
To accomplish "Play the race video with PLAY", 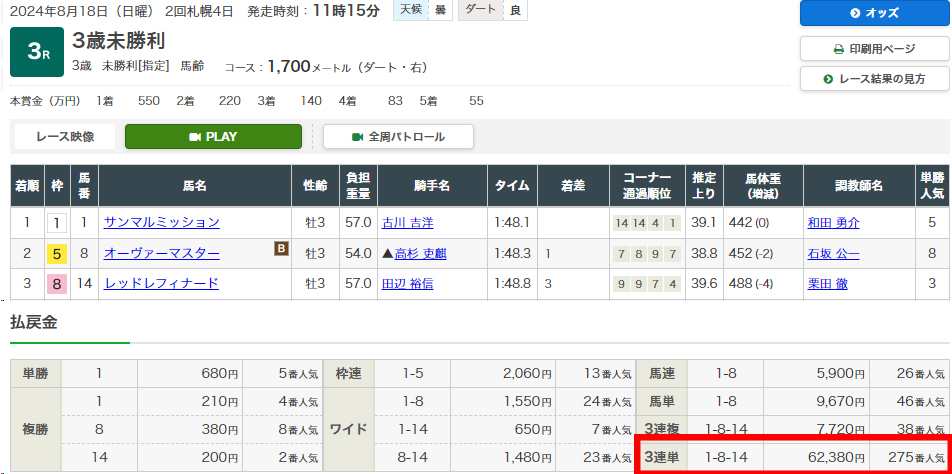I will pos(213,137).
